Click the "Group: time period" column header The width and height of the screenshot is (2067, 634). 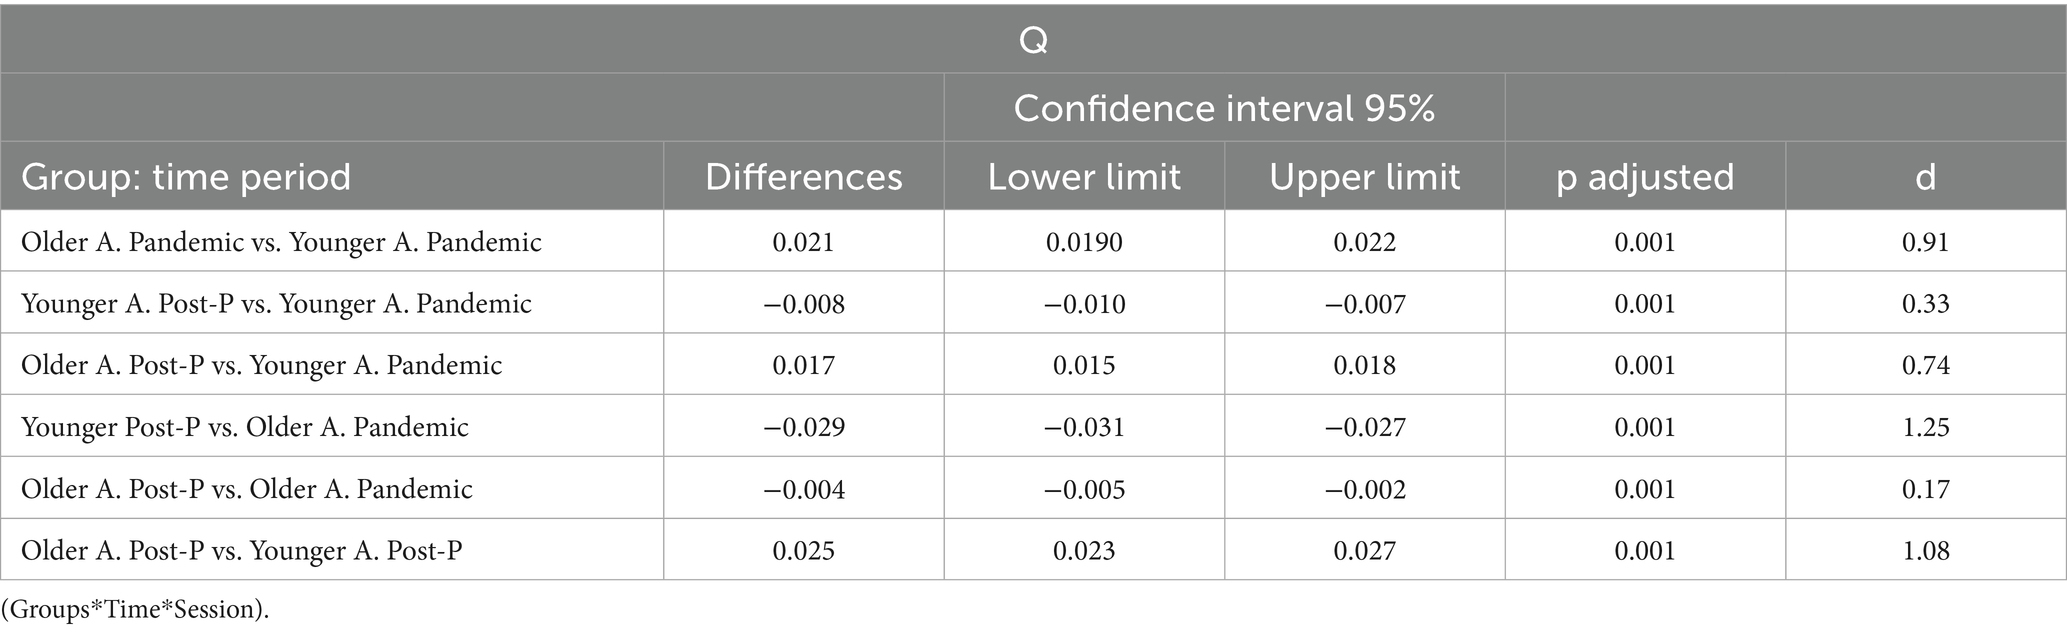coord(186,177)
